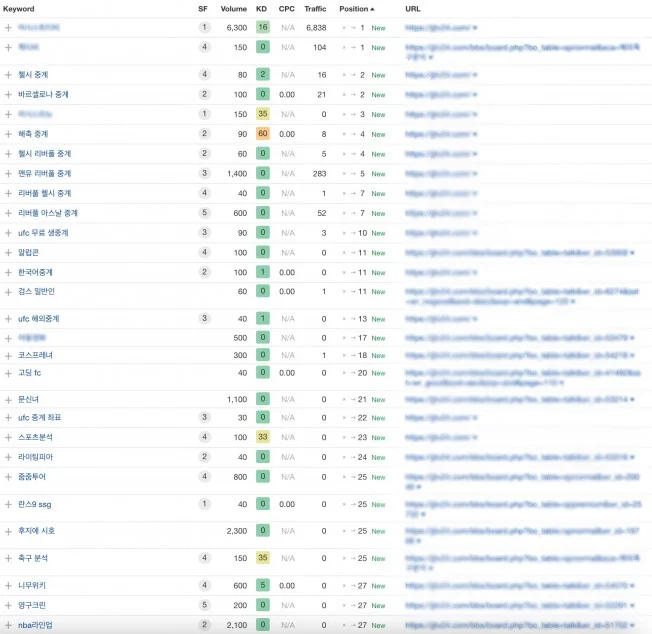Sort by Traffic column header
The image size is (652, 634).
(315, 9)
